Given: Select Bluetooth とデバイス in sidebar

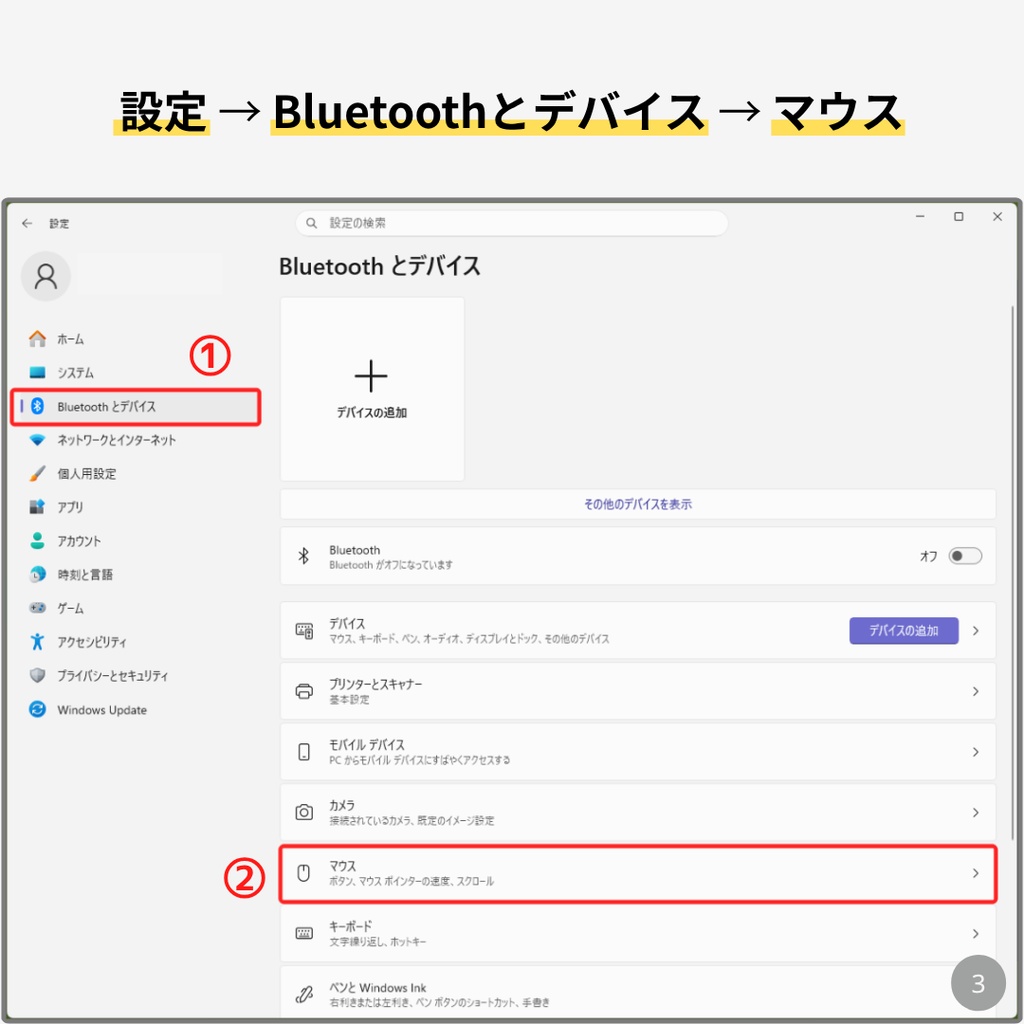Looking at the screenshot, I should point(136,407).
